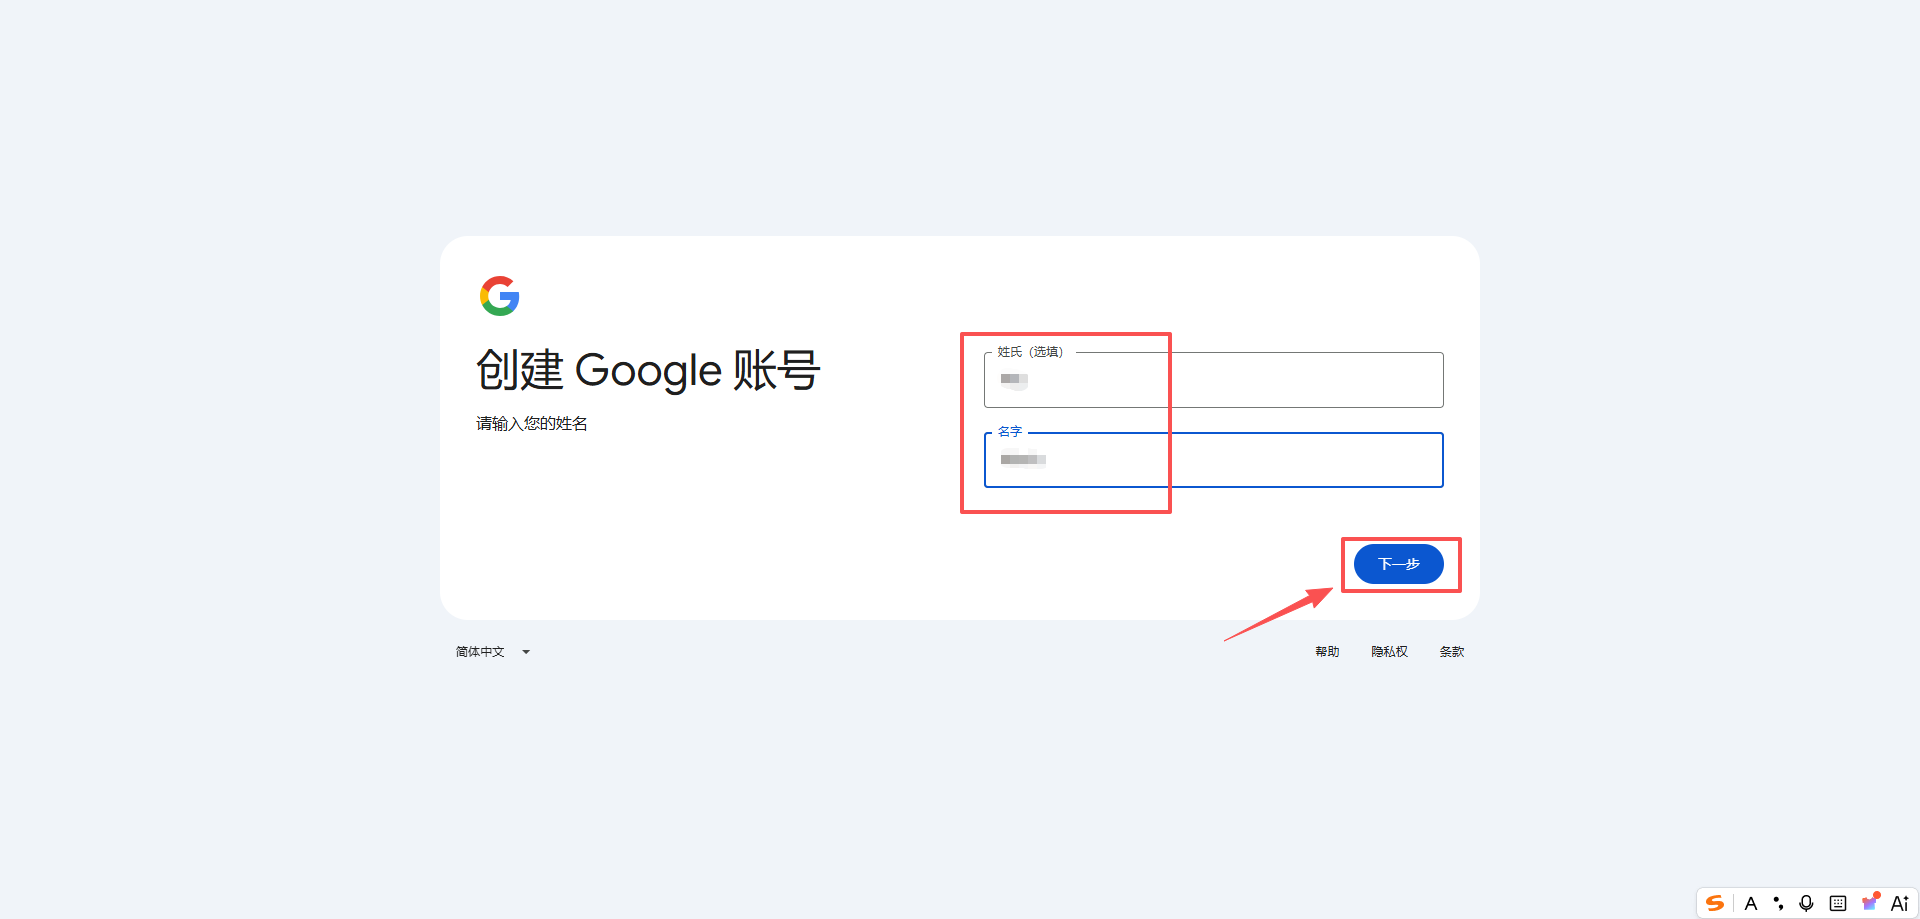
Task: Click the Sogou input method logo
Action: pos(1715,903)
